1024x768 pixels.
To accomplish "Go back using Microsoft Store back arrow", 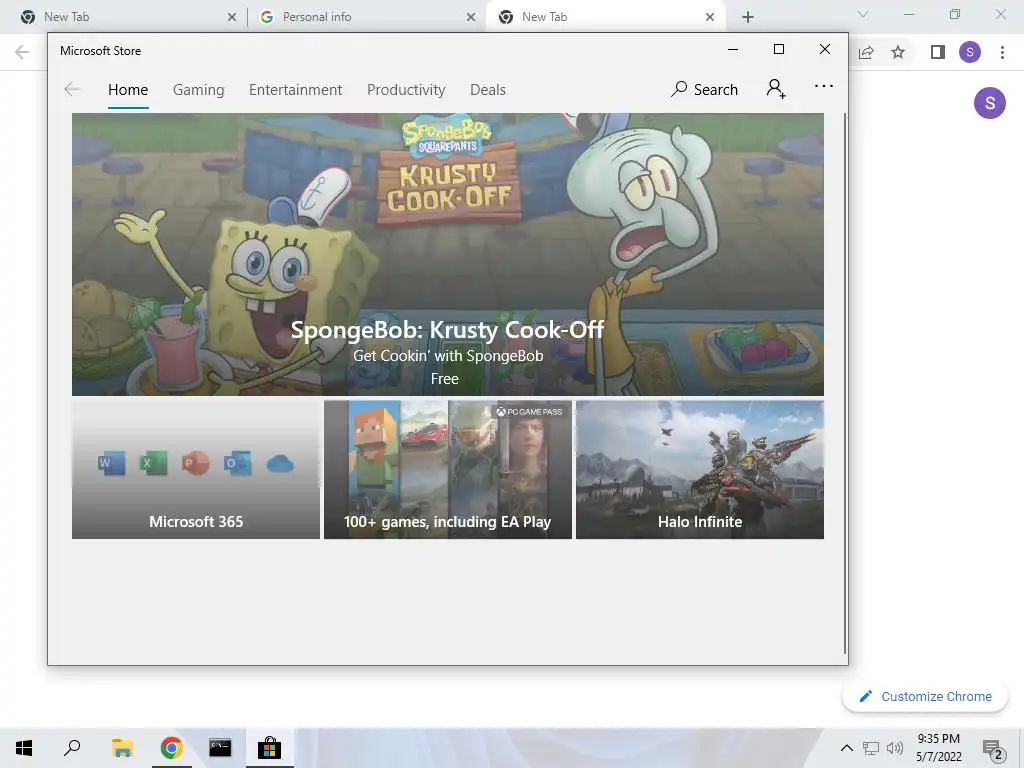I will pyautogui.click(x=72, y=89).
